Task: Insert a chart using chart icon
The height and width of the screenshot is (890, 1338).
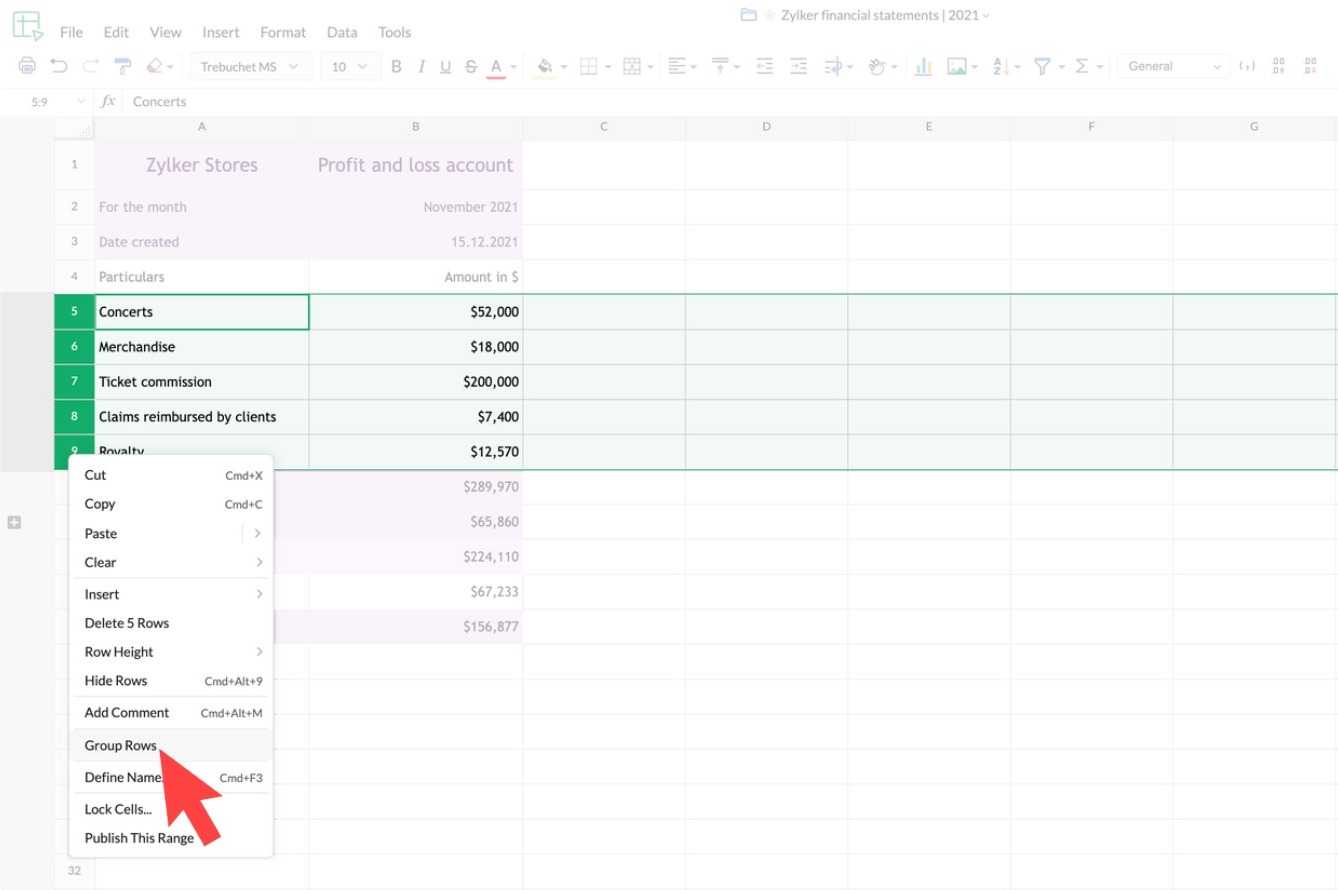Action: [x=923, y=67]
